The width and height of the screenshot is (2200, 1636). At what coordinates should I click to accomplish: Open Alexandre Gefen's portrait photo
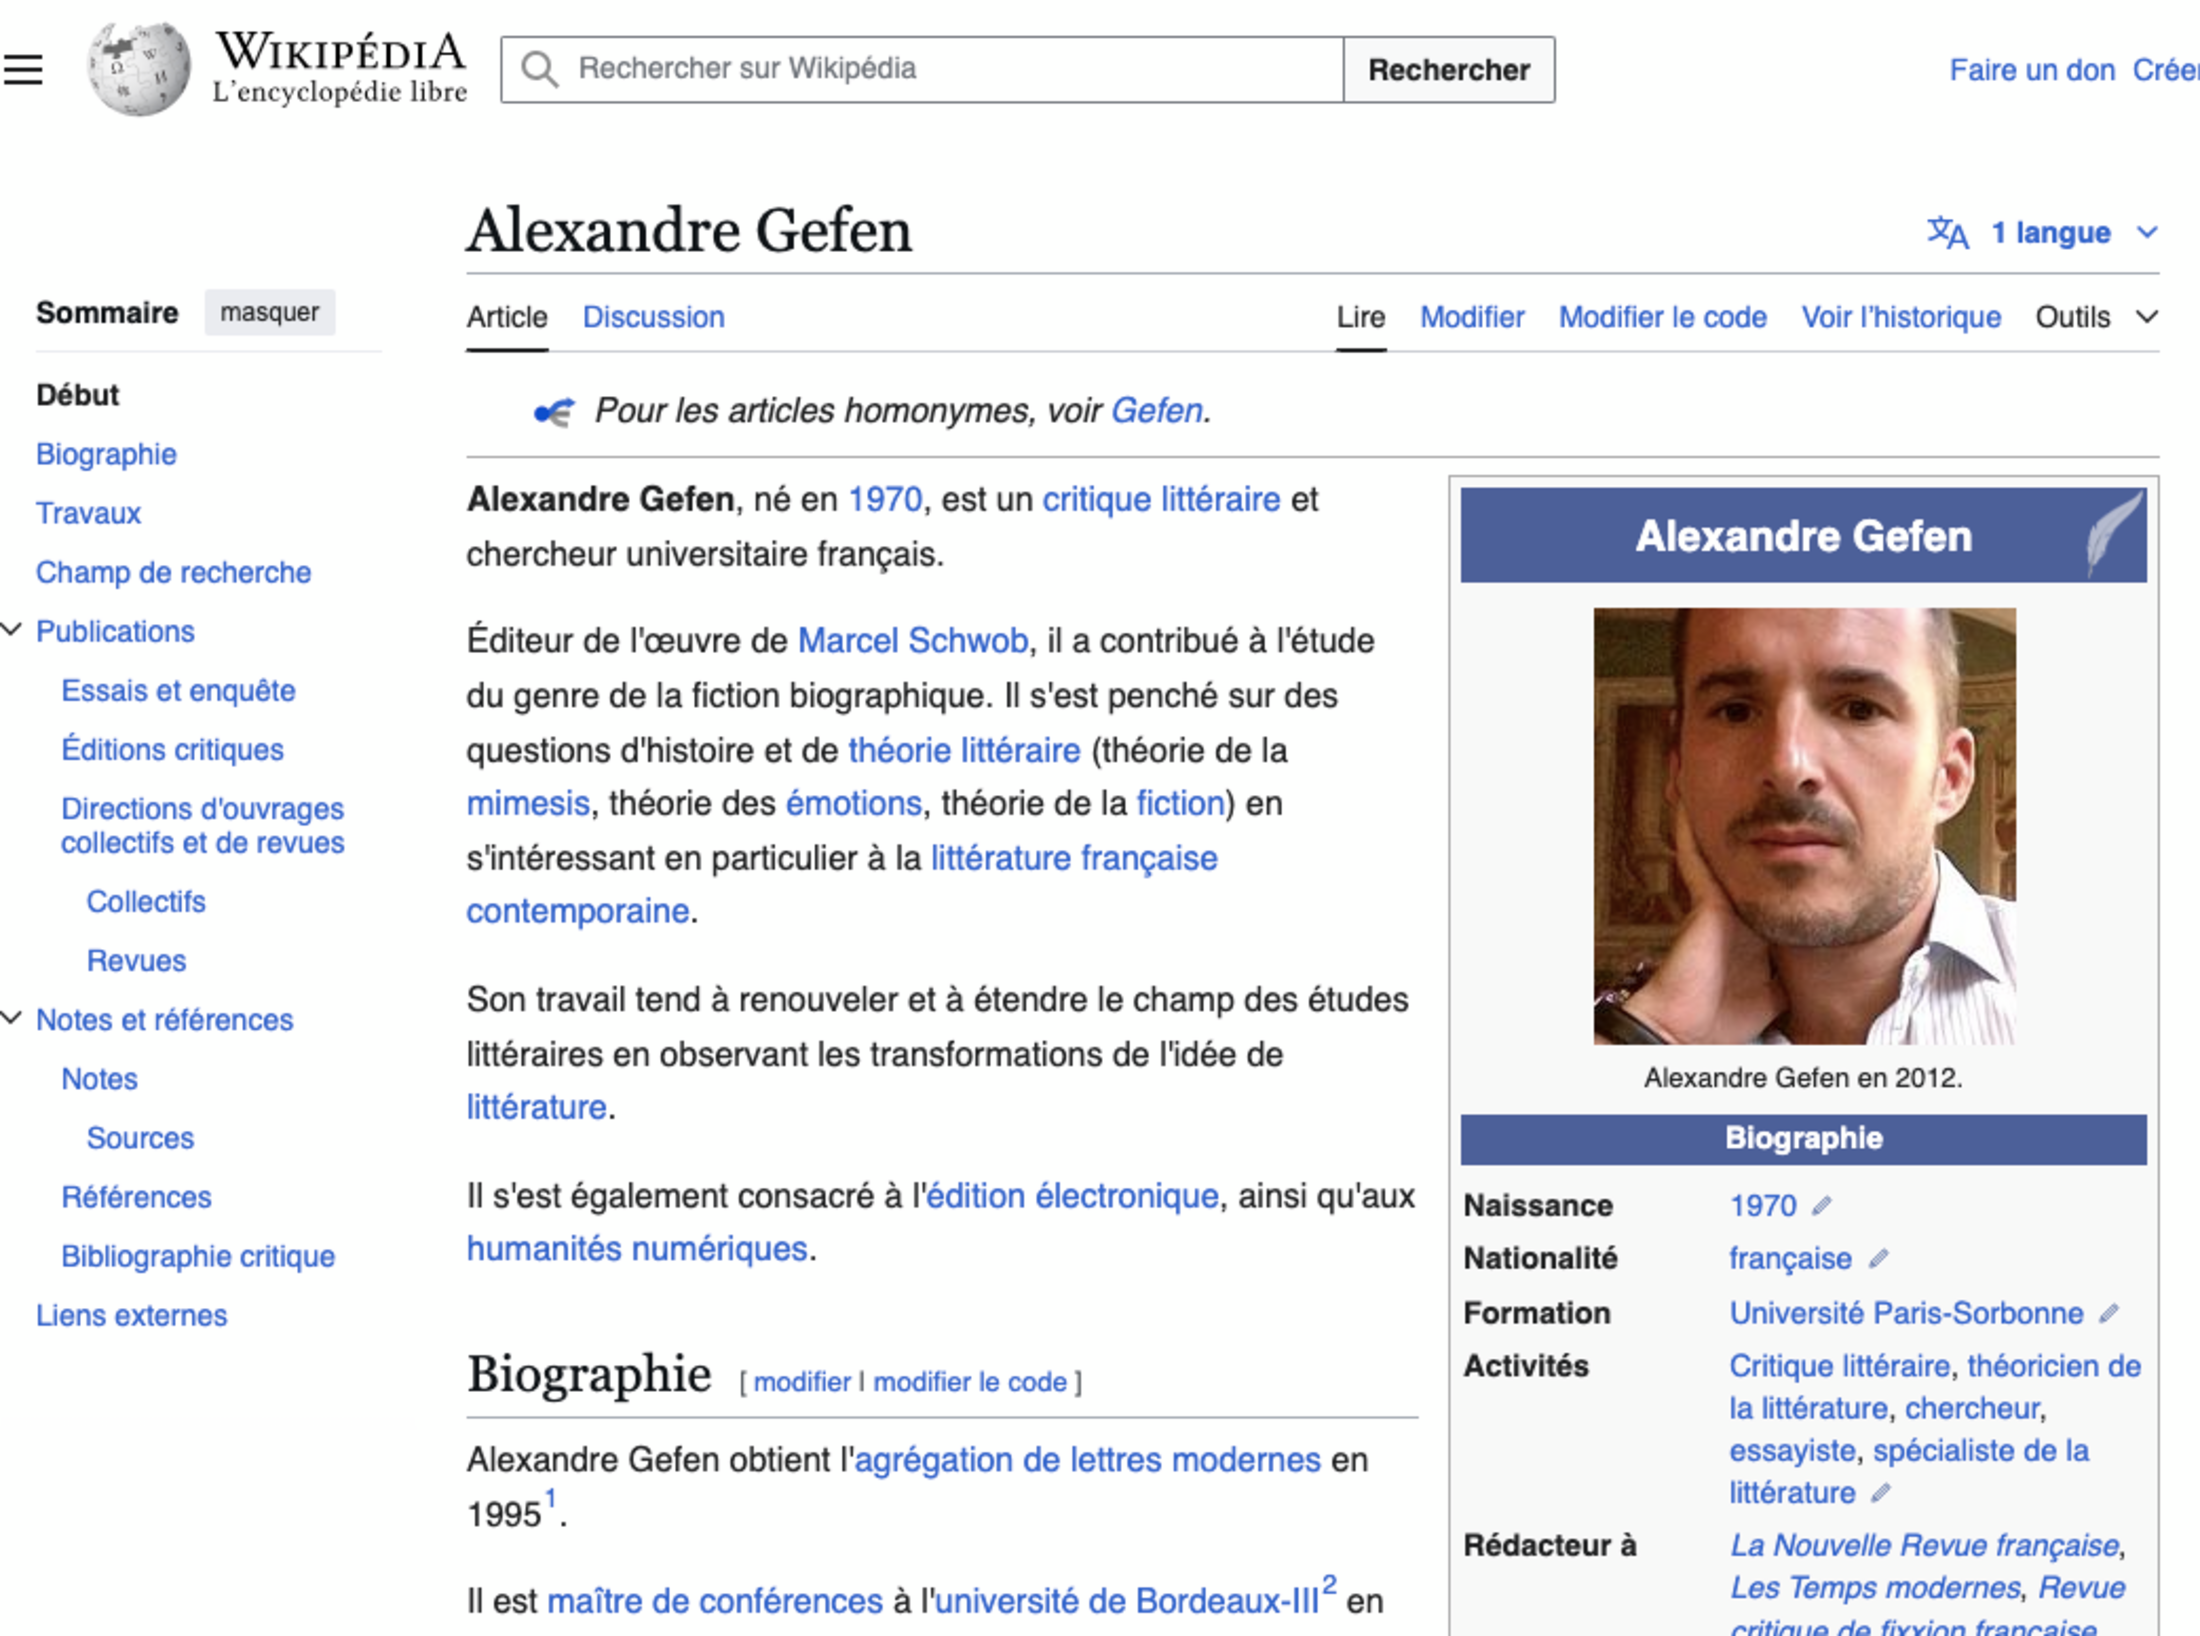pyautogui.click(x=1804, y=826)
